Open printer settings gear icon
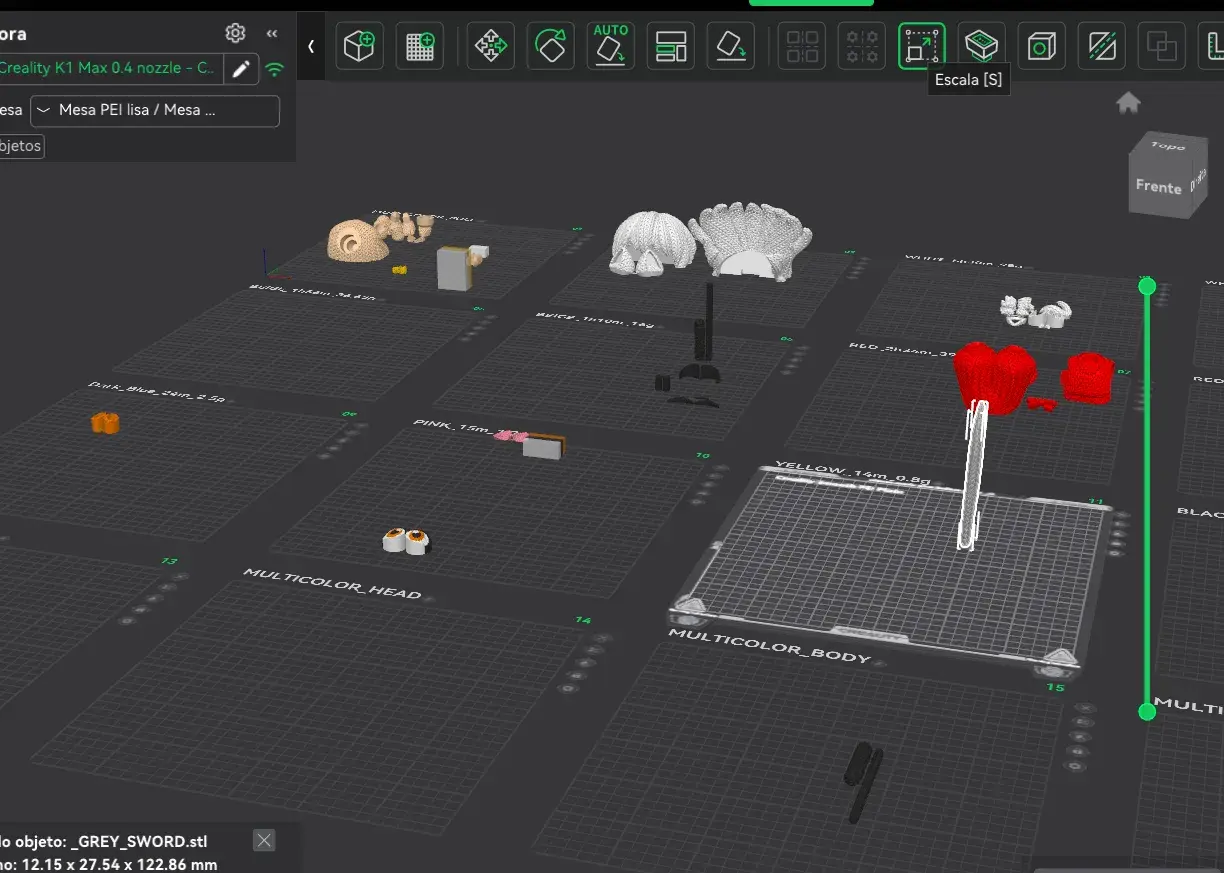 (x=236, y=33)
